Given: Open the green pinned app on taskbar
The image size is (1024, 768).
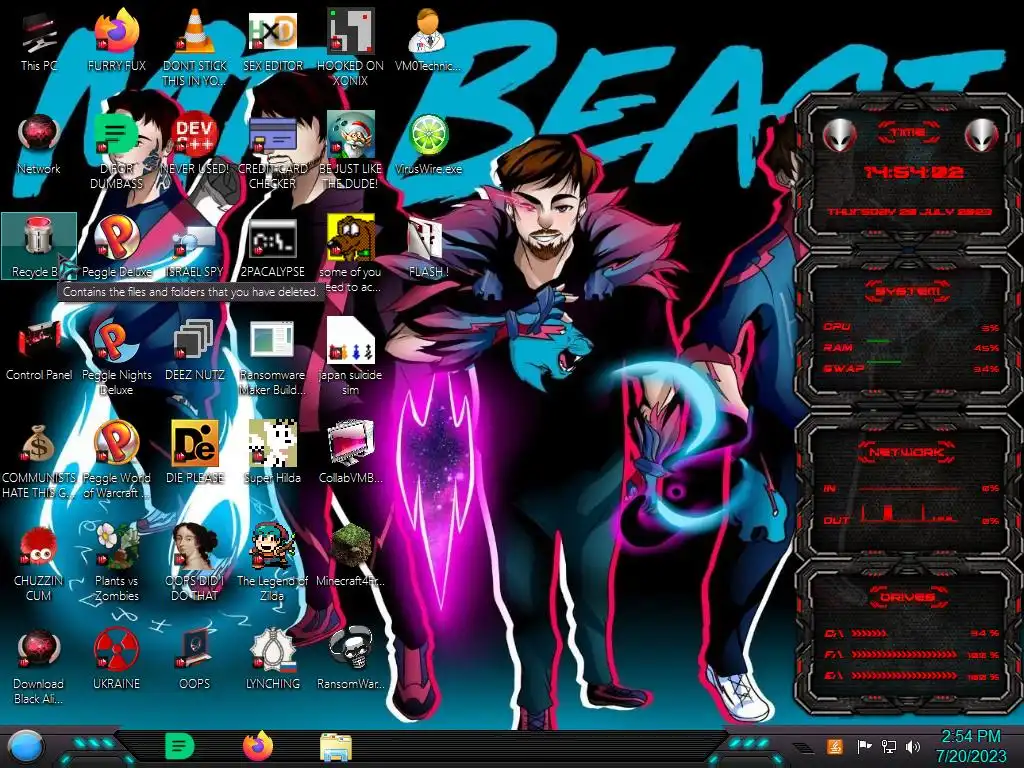Looking at the screenshot, I should pos(180,746).
